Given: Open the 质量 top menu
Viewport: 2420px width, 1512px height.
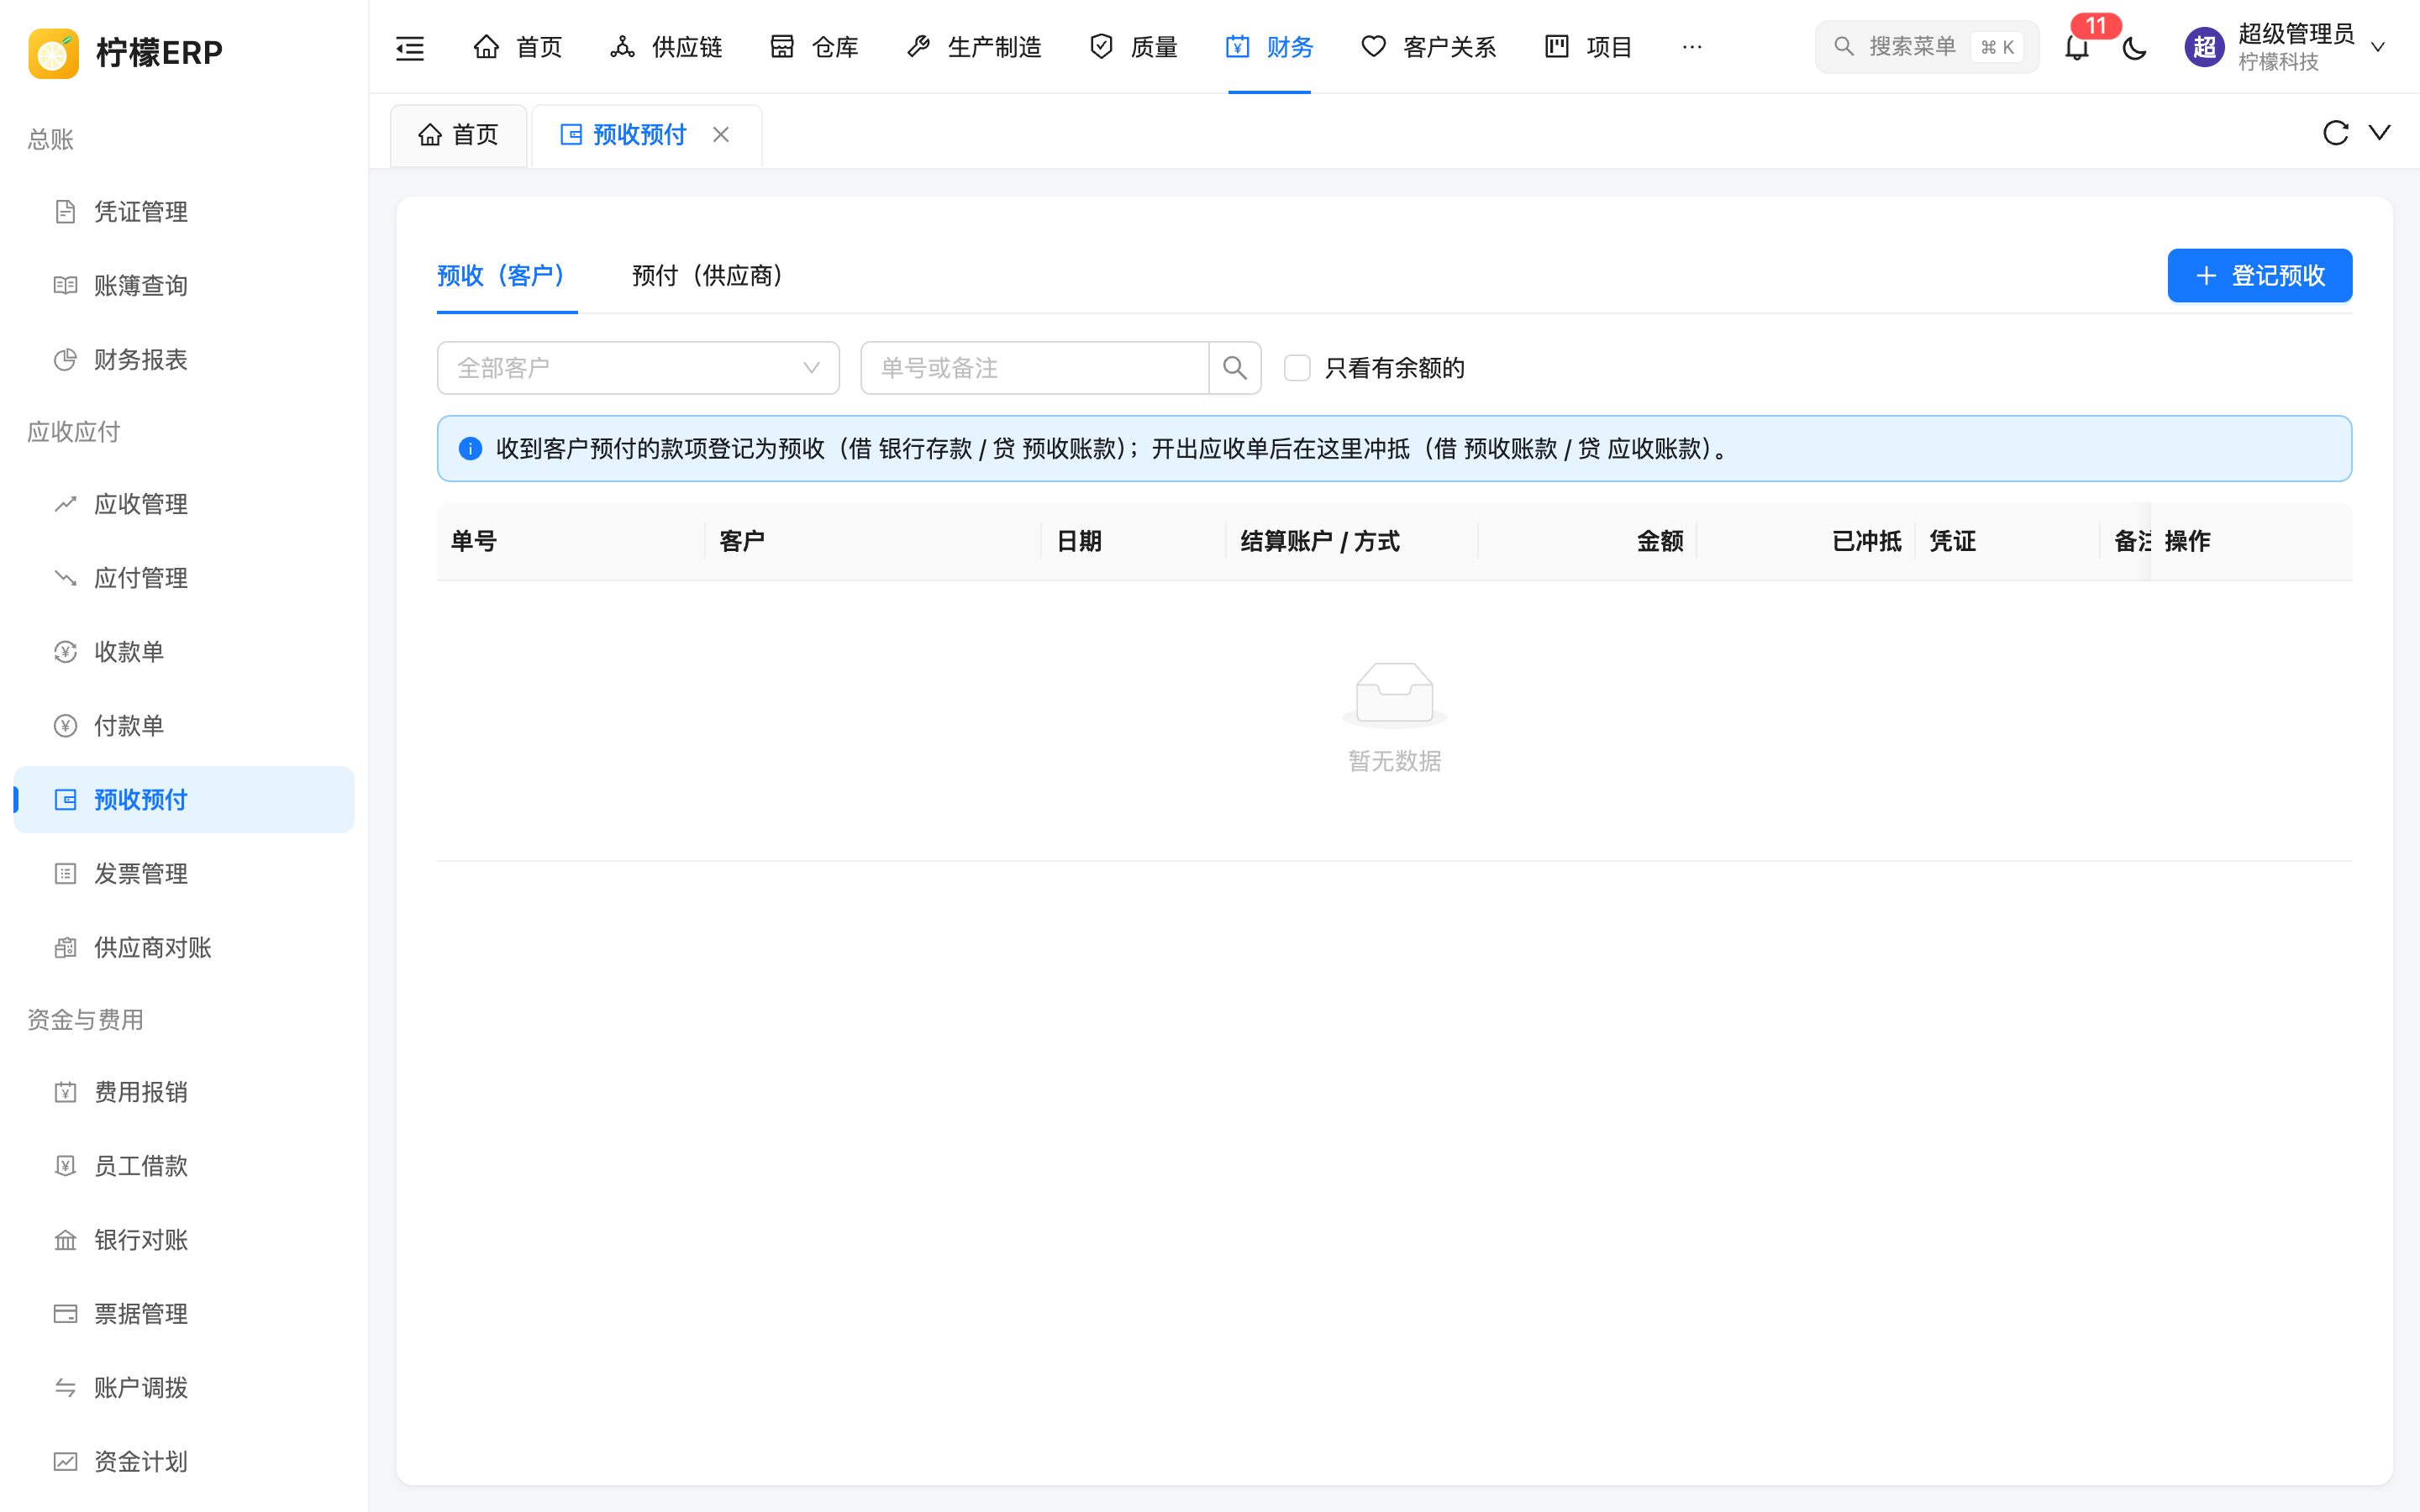Looking at the screenshot, I should point(1133,47).
